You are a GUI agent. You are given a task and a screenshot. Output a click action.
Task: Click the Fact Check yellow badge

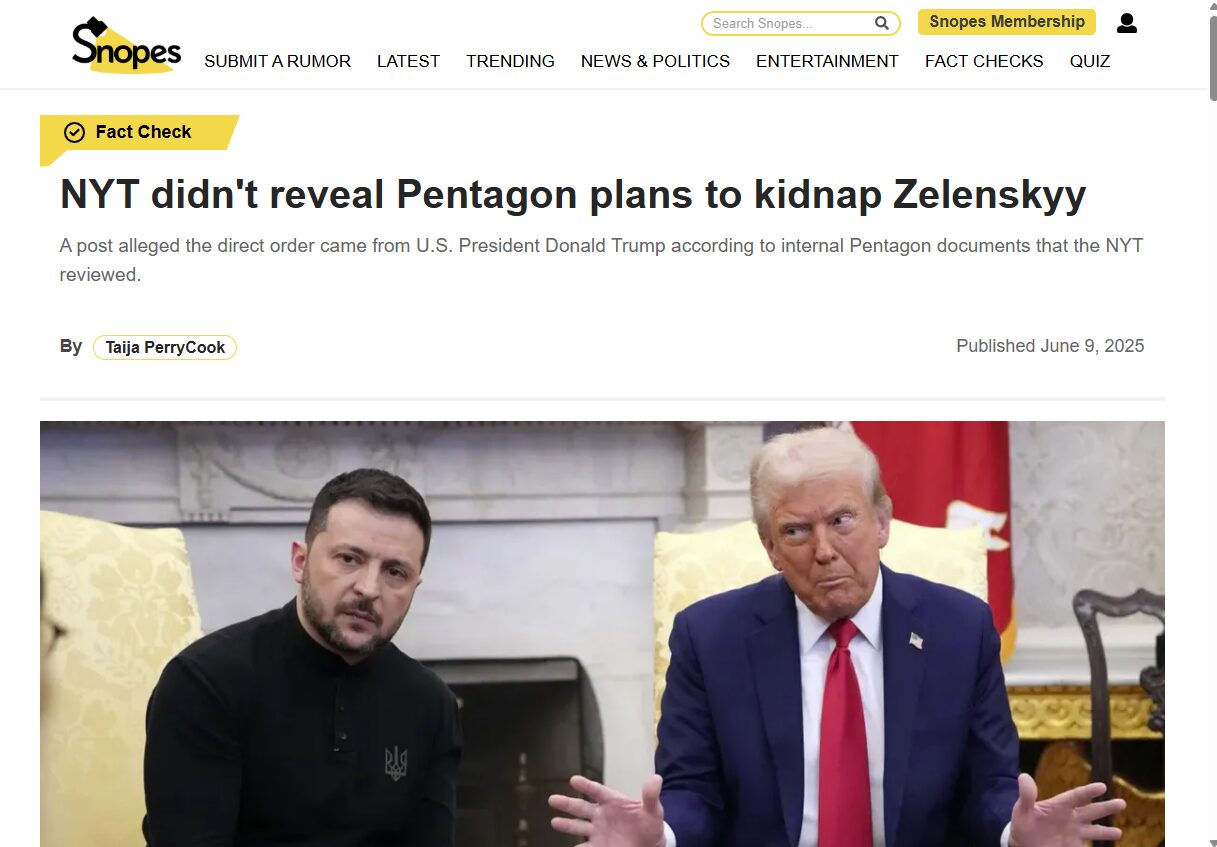(139, 133)
